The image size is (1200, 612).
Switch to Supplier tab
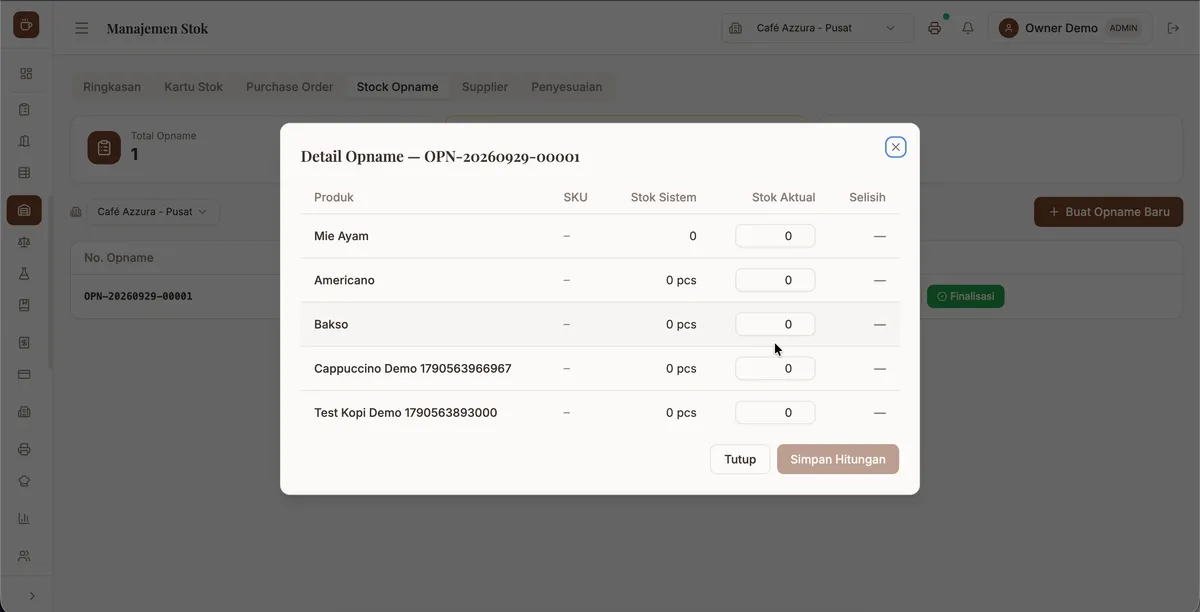point(485,87)
